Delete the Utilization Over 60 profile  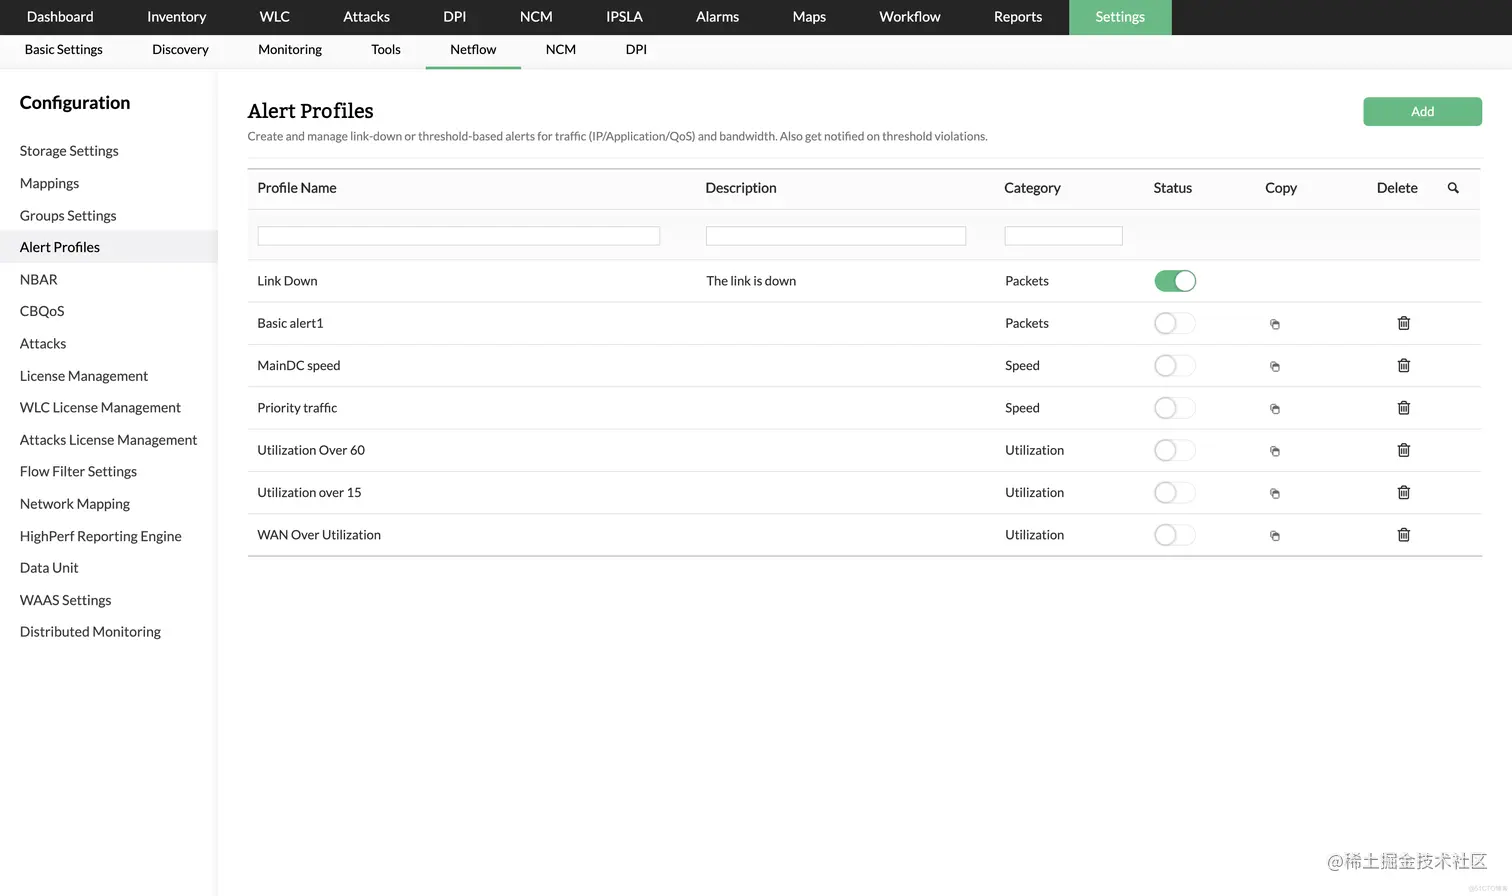tap(1404, 450)
